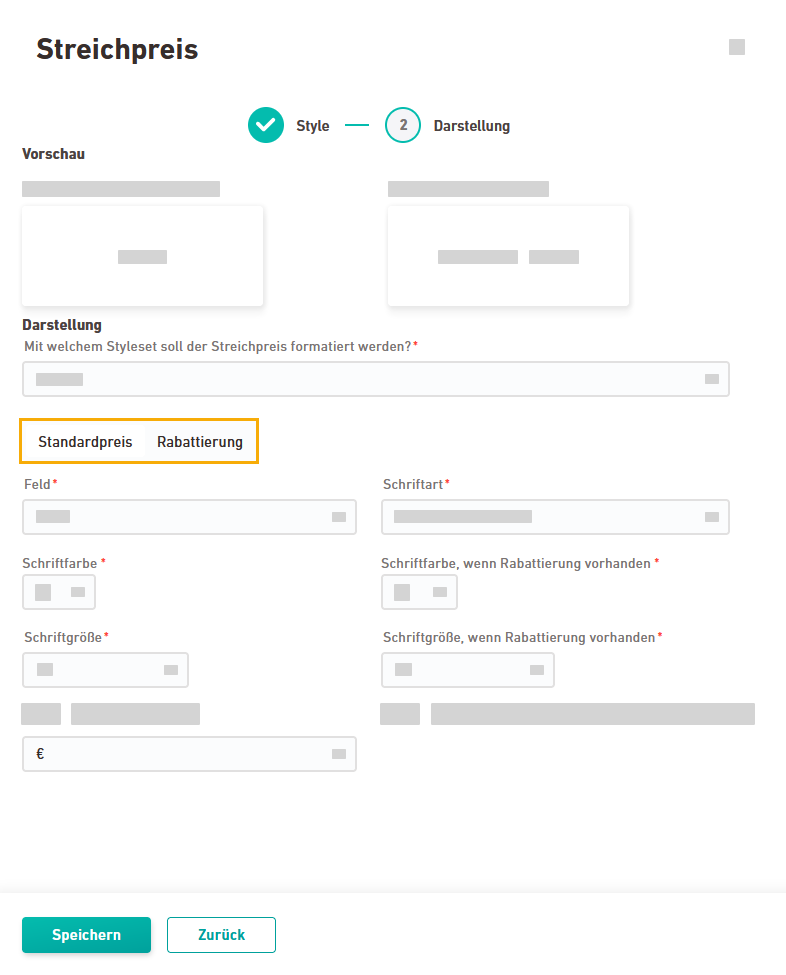Click the completed Style step checkmark icon
Image resolution: width=786 pixels, height=975 pixels.
pos(266,125)
